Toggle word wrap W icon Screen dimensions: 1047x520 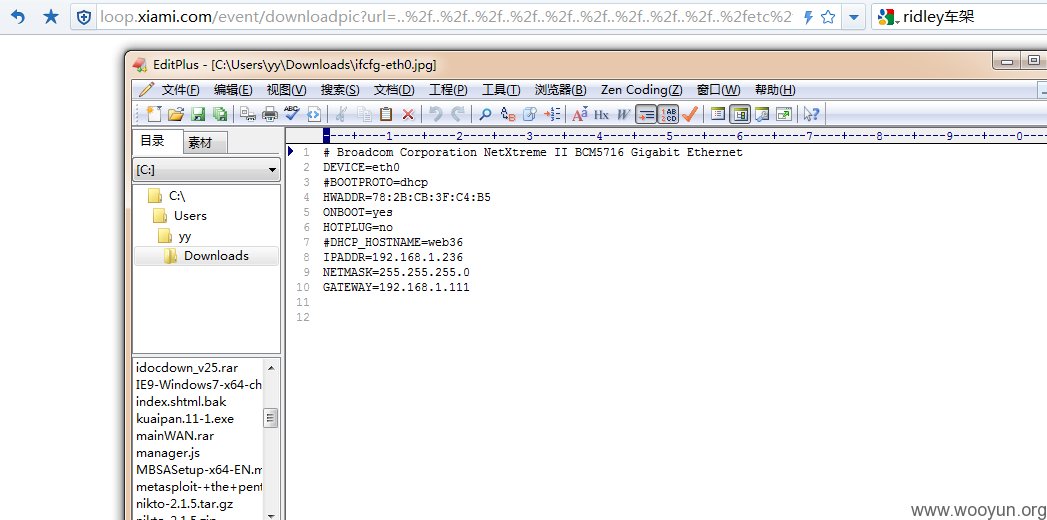(x=623, y=115)
